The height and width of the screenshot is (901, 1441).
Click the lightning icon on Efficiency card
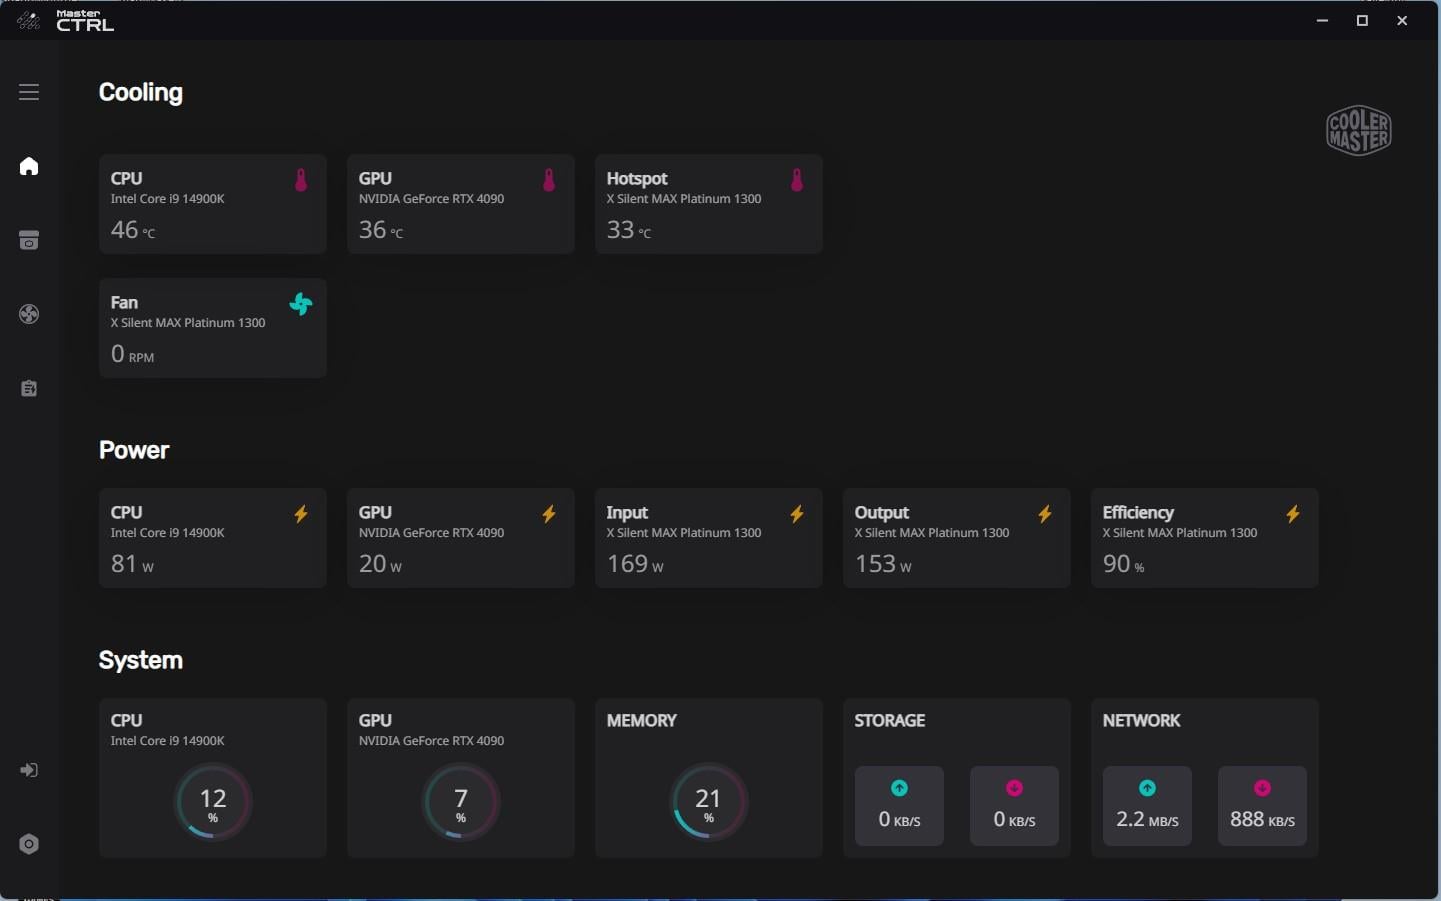(x=1293, y=514)
